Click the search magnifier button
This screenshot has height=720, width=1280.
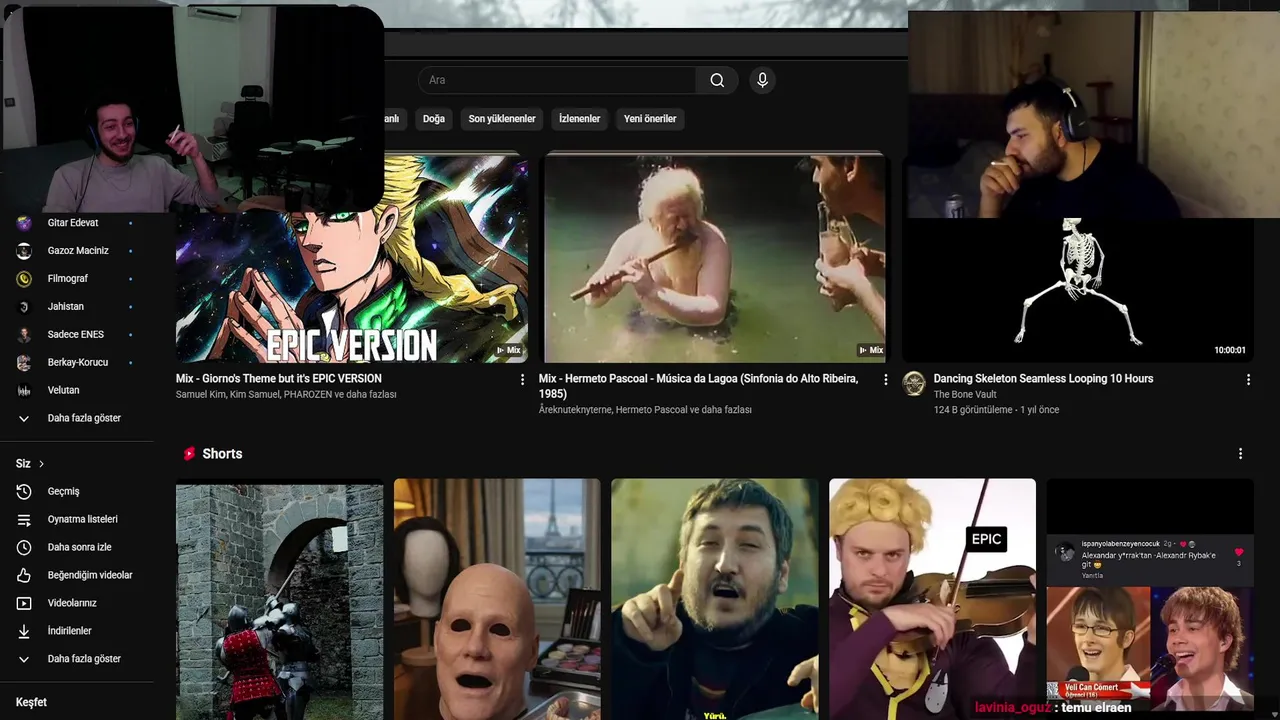(x=717, y=80)
